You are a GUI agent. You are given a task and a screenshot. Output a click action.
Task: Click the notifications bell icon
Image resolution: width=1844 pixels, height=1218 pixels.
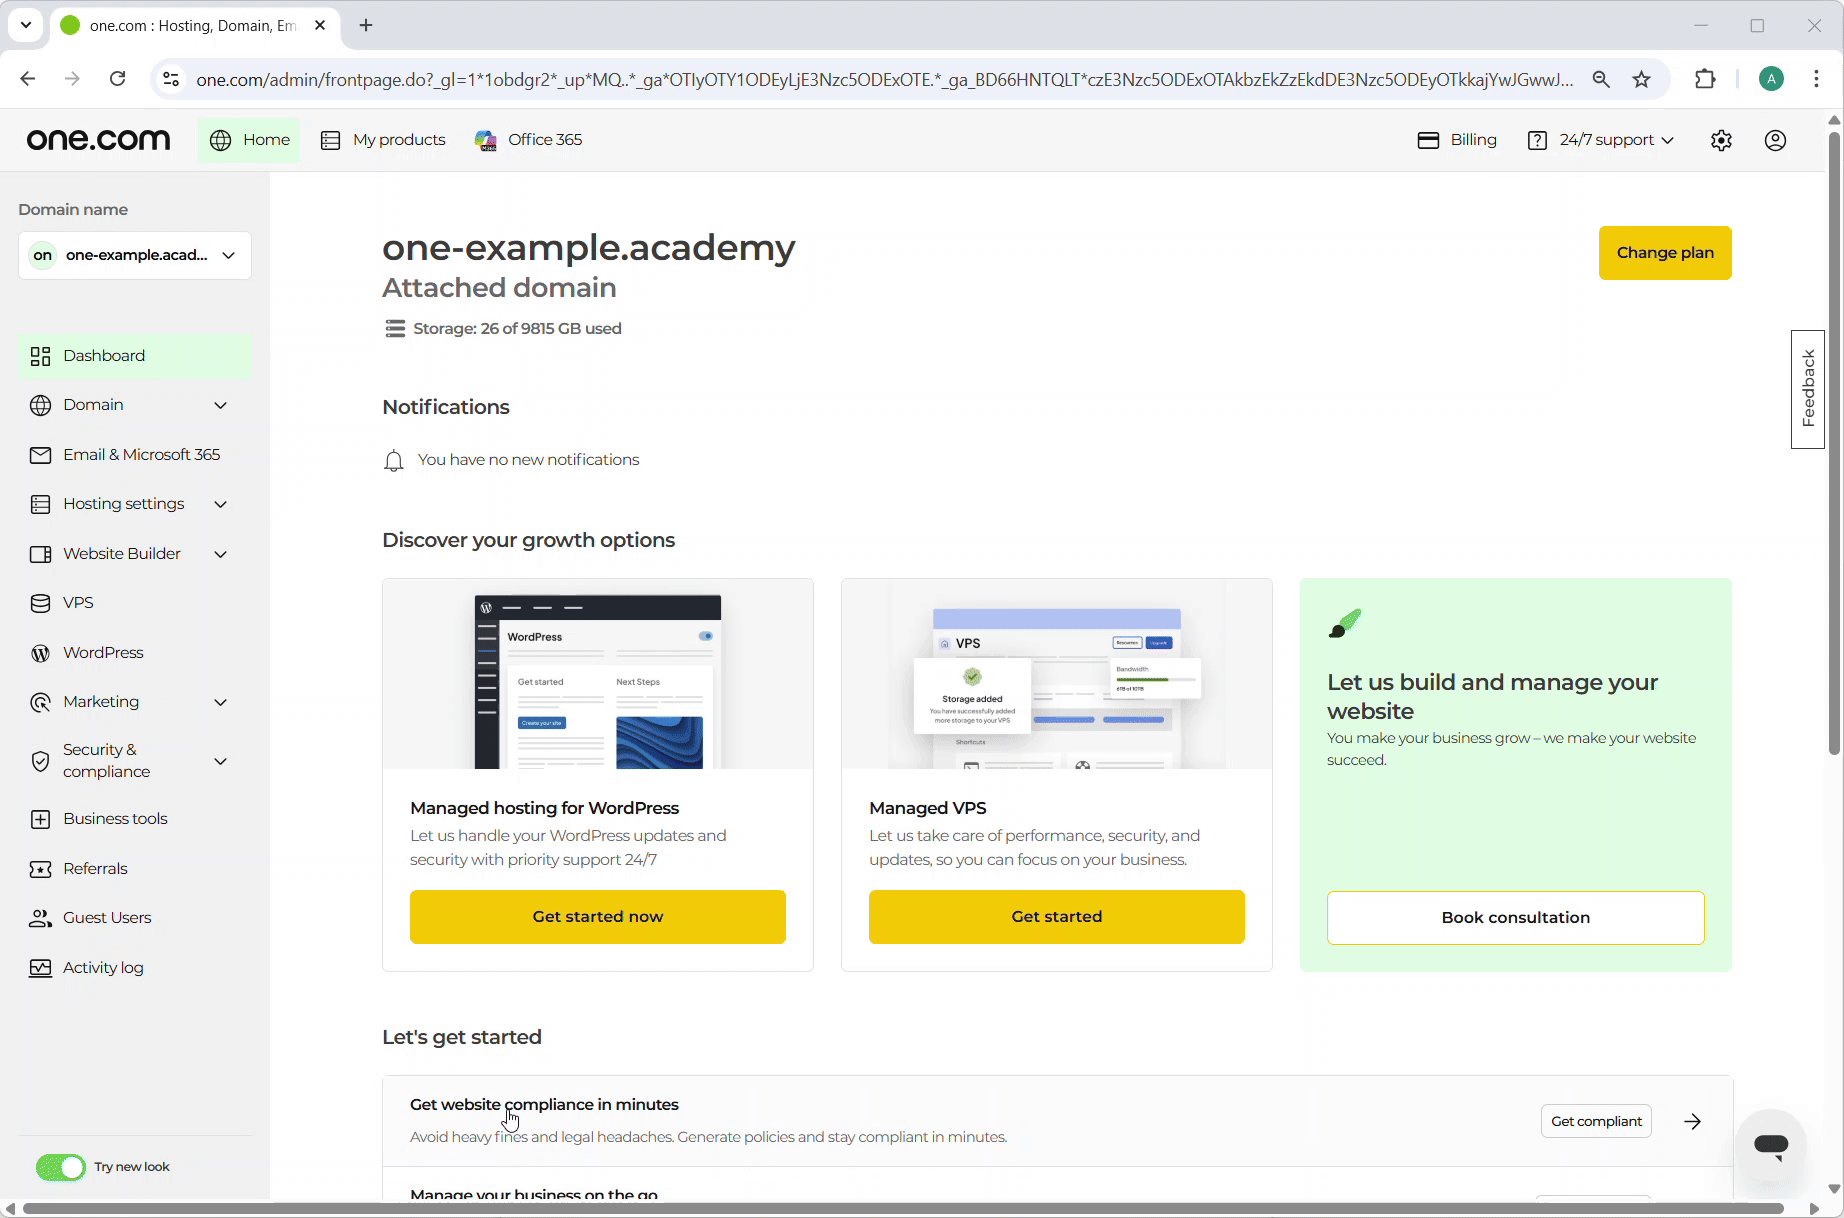click(x=394, y=461)
